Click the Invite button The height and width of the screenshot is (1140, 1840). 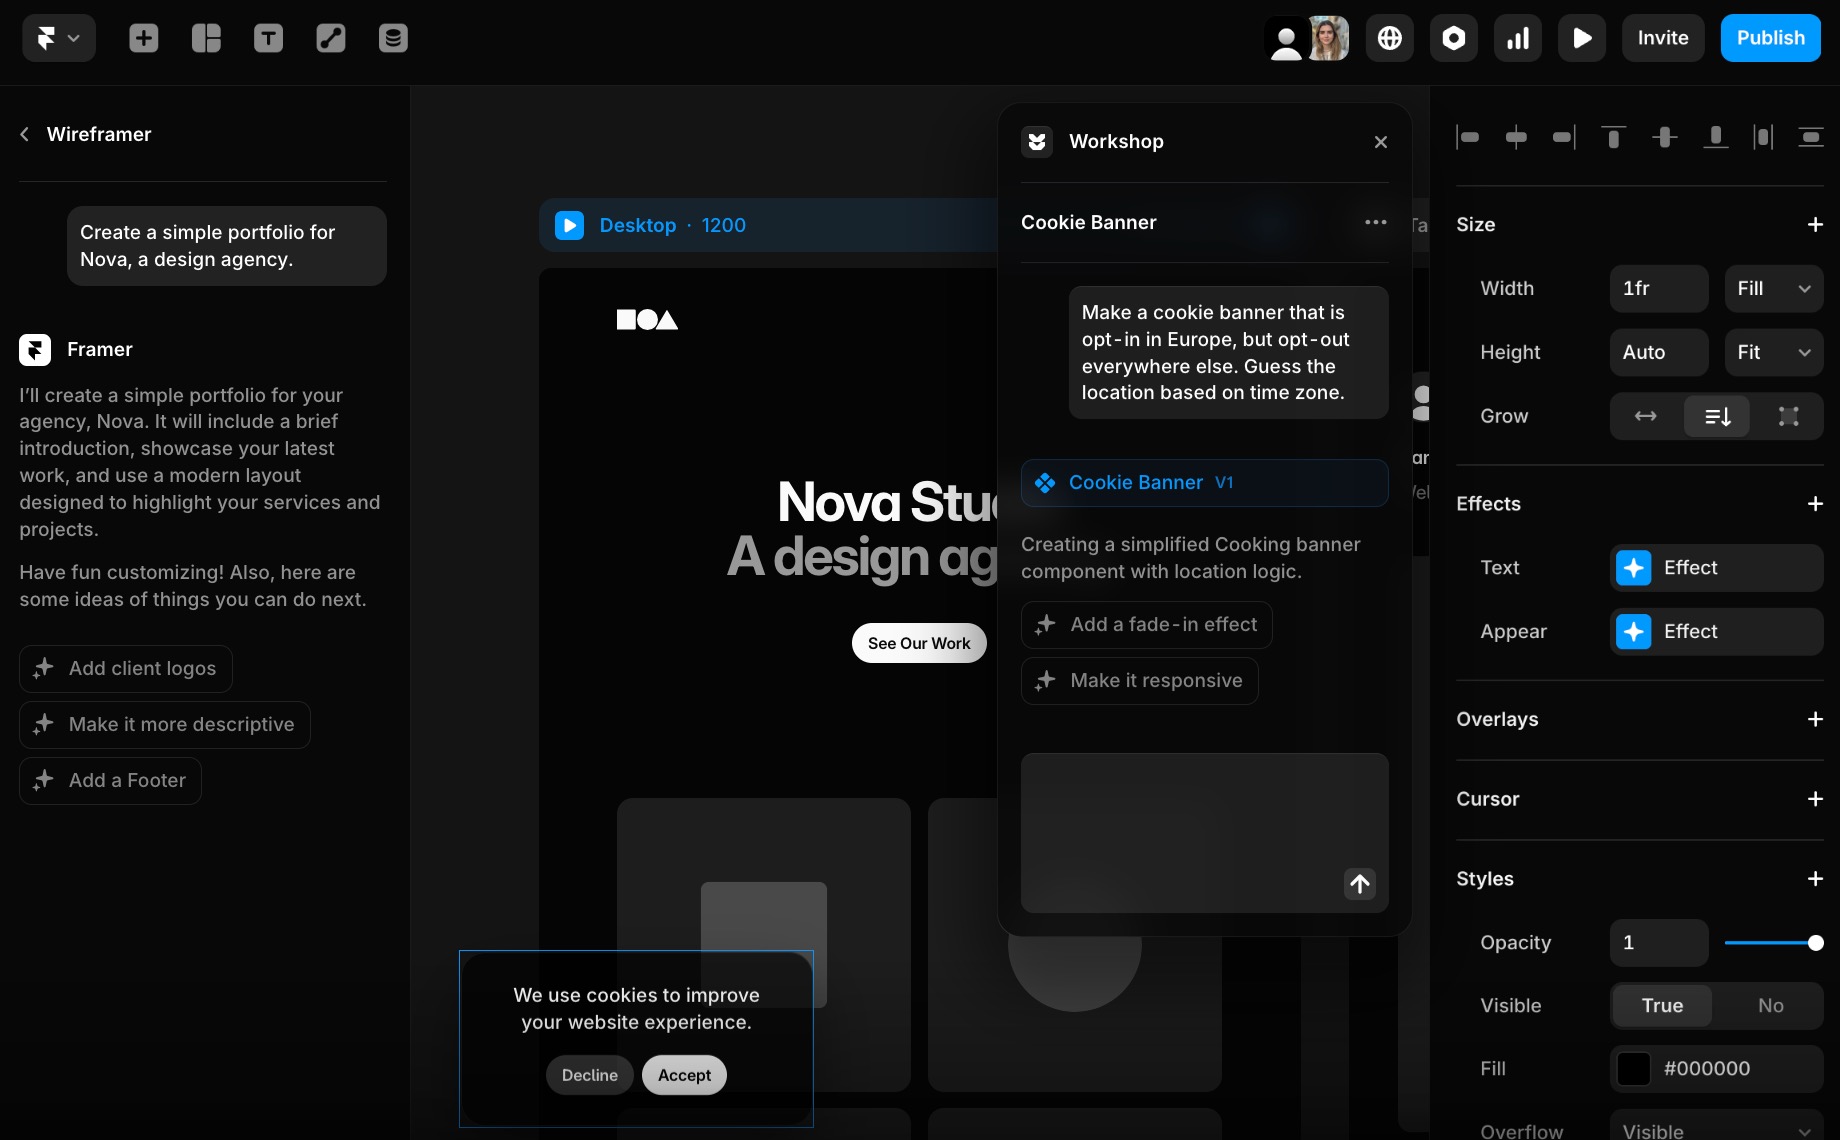pyautogui.click(x=1663, y=38)
